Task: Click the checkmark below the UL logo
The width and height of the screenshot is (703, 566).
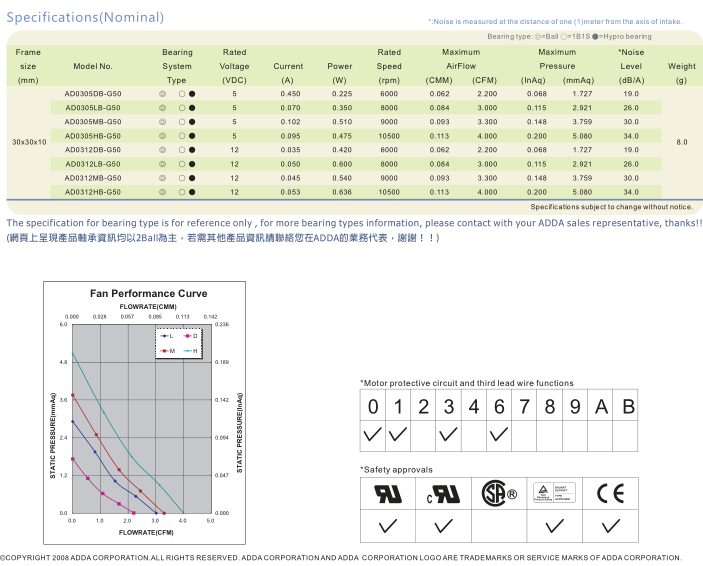Action: [x=388, y=526]
